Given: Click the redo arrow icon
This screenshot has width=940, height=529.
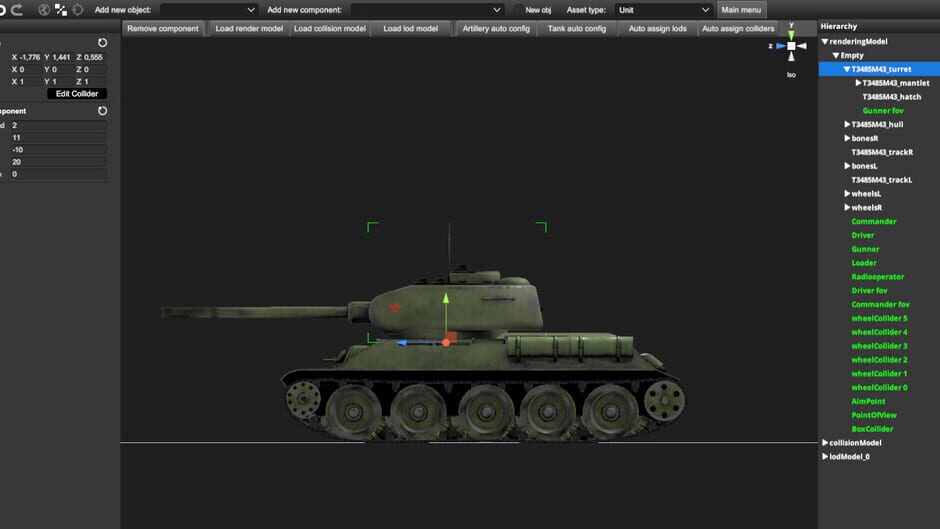Looking at the screenshot, I should 16,10.
